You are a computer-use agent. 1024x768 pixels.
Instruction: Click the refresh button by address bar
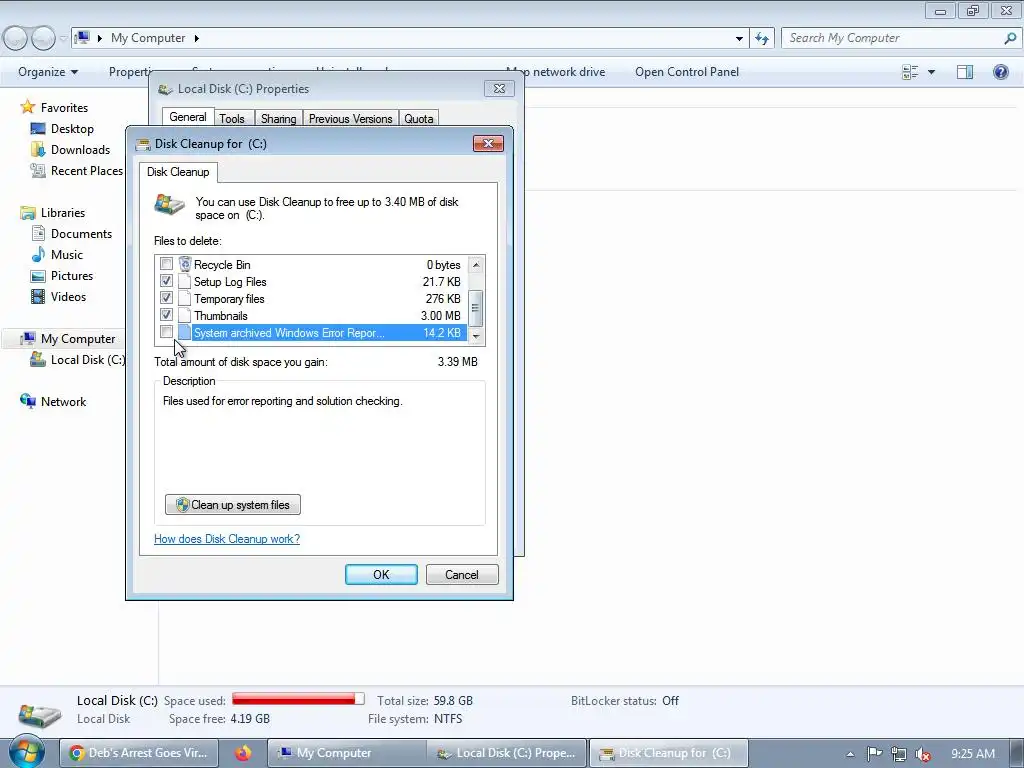(x=762, y=39)
